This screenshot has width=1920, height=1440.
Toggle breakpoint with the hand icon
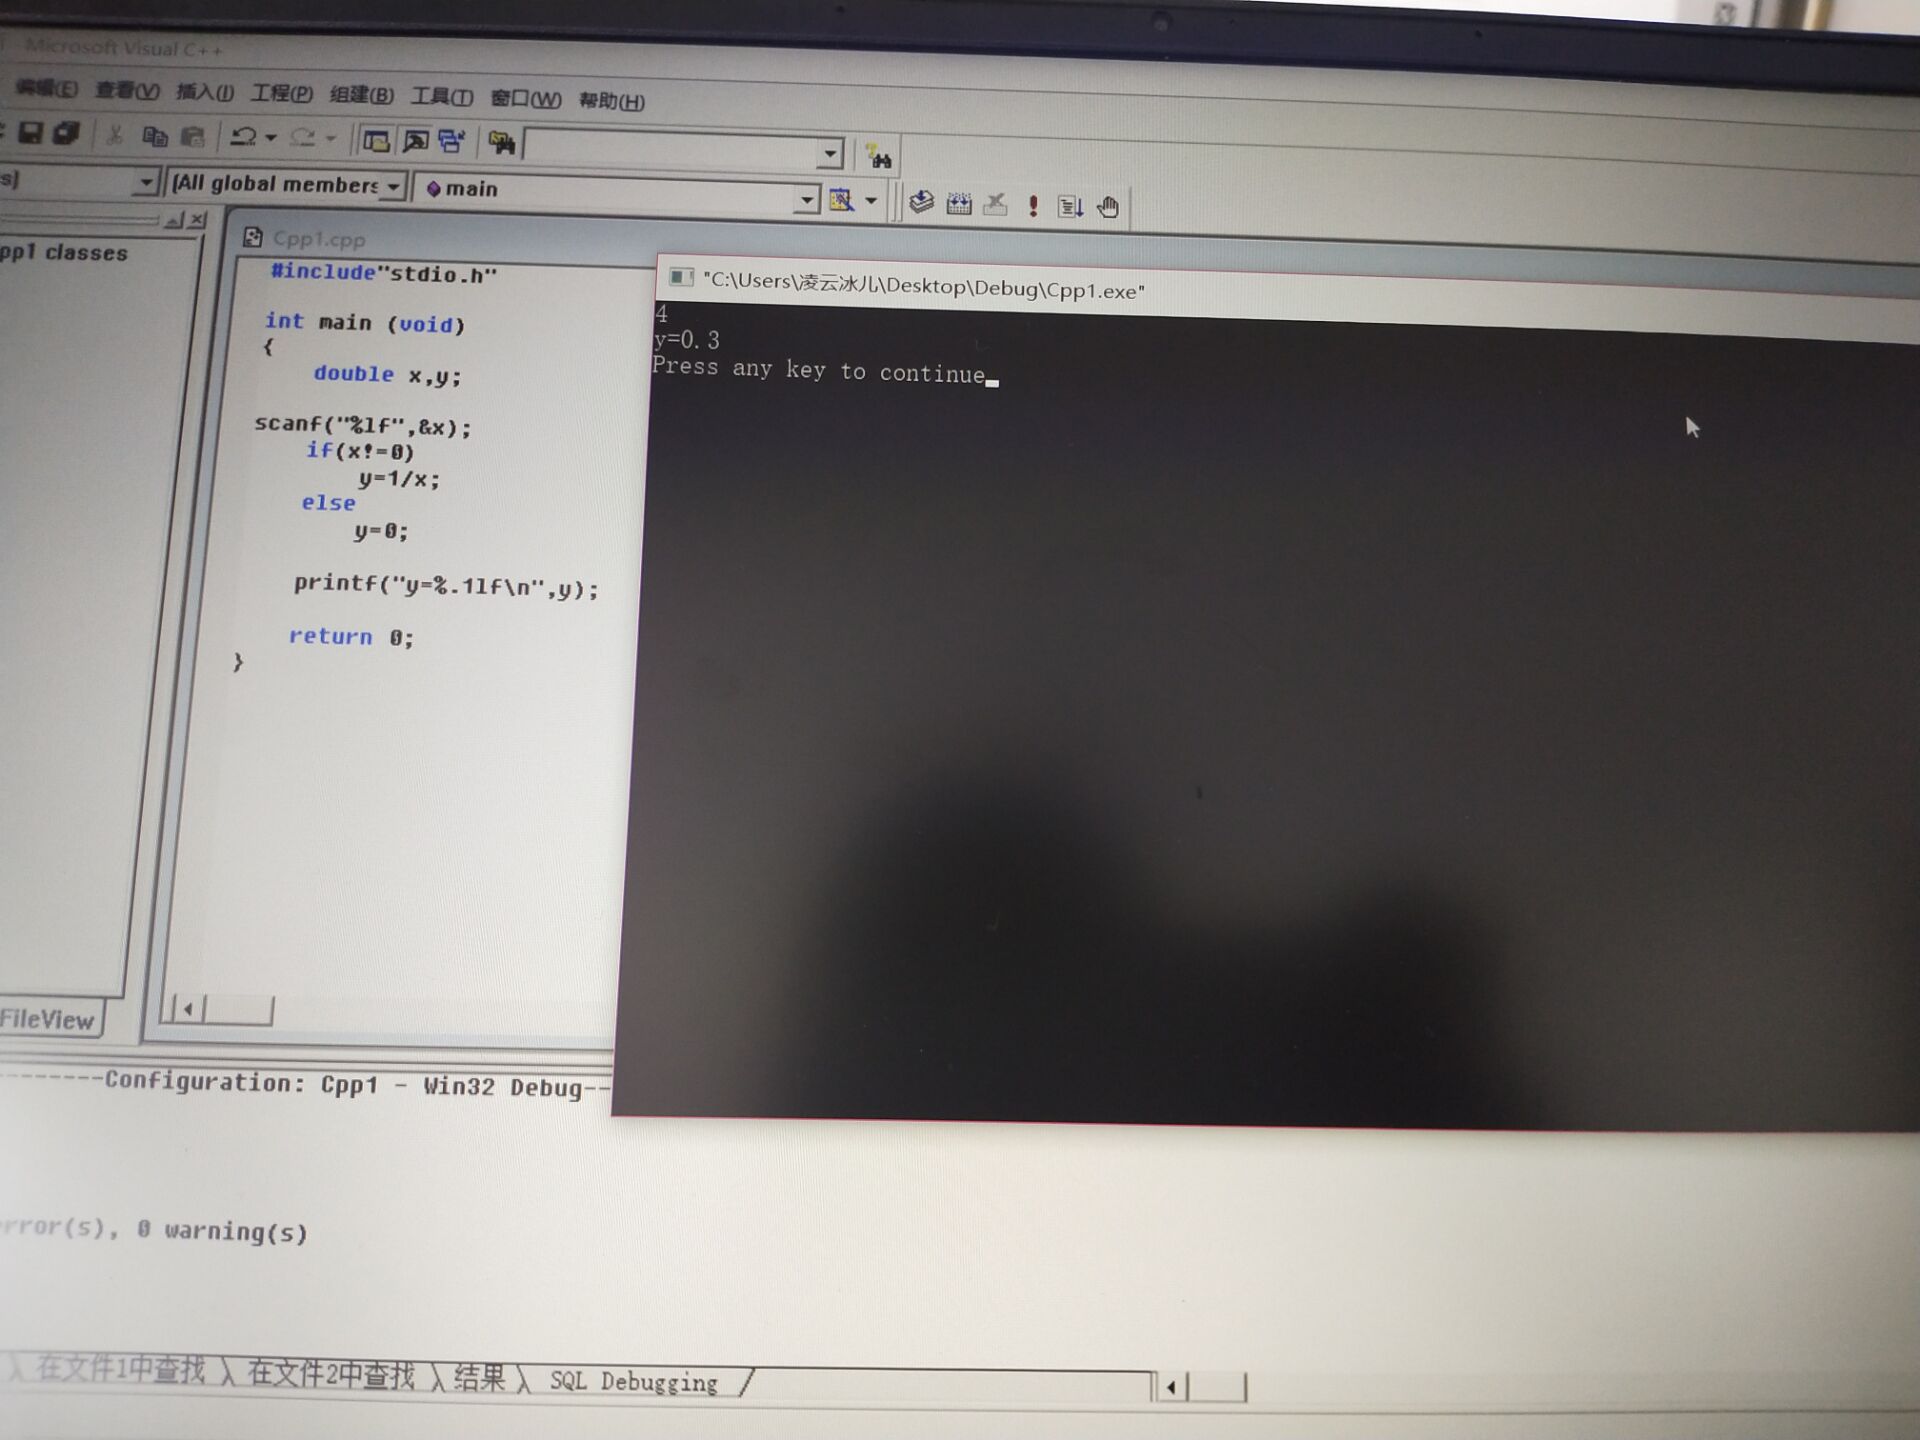[1108, 207]
